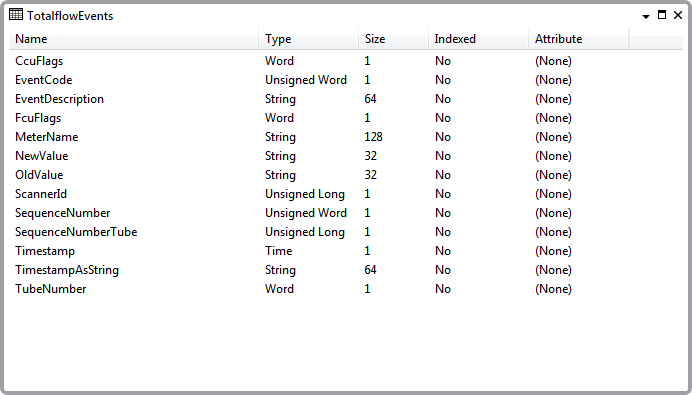
Task: Click the TotalflowEvents table icon
Action: 16,15
